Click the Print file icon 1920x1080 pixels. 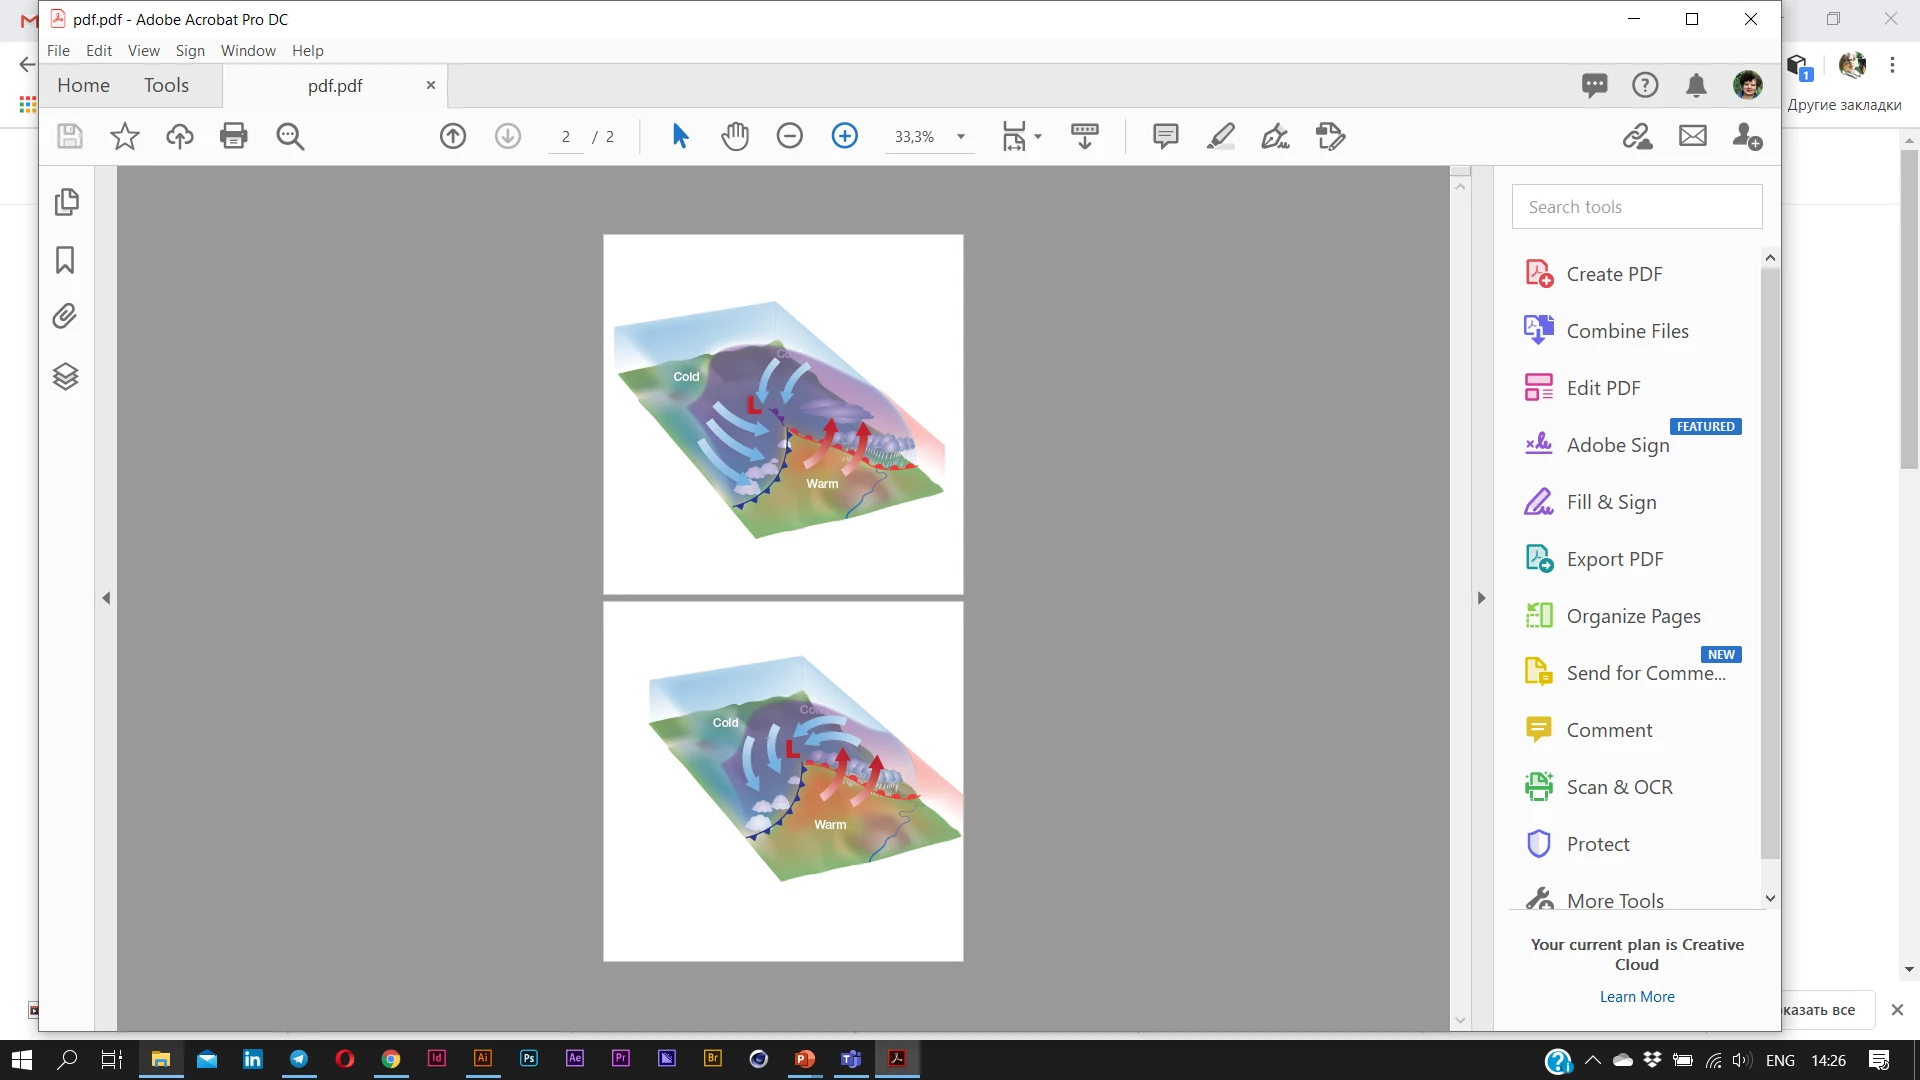[x=234, y=136]
